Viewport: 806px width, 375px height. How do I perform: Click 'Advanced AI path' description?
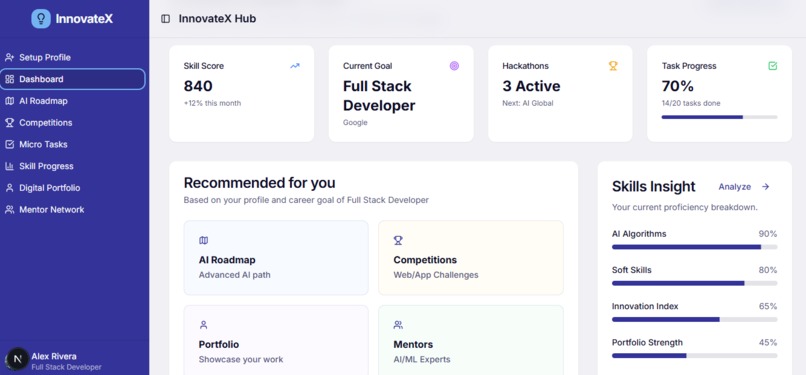pyautogui.click(x=234, y=275)
